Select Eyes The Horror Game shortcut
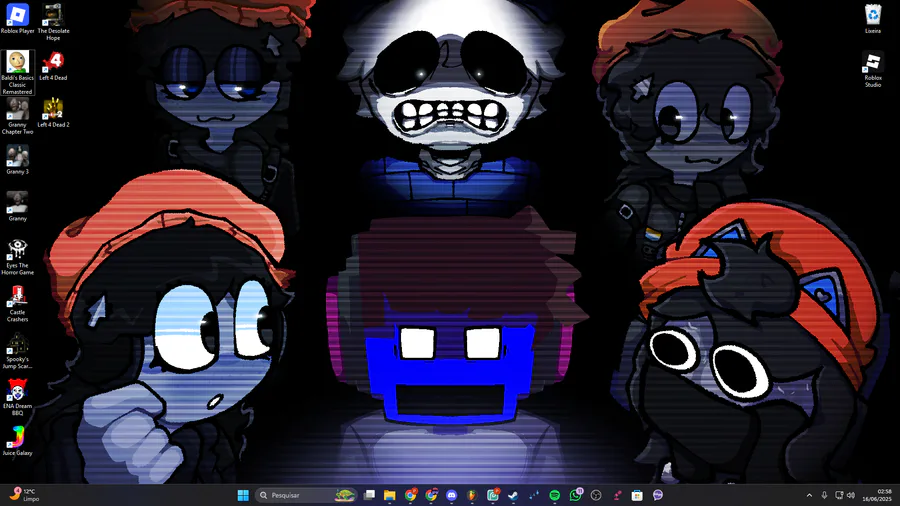Screen dimensions: 900x506 [17, 257]
